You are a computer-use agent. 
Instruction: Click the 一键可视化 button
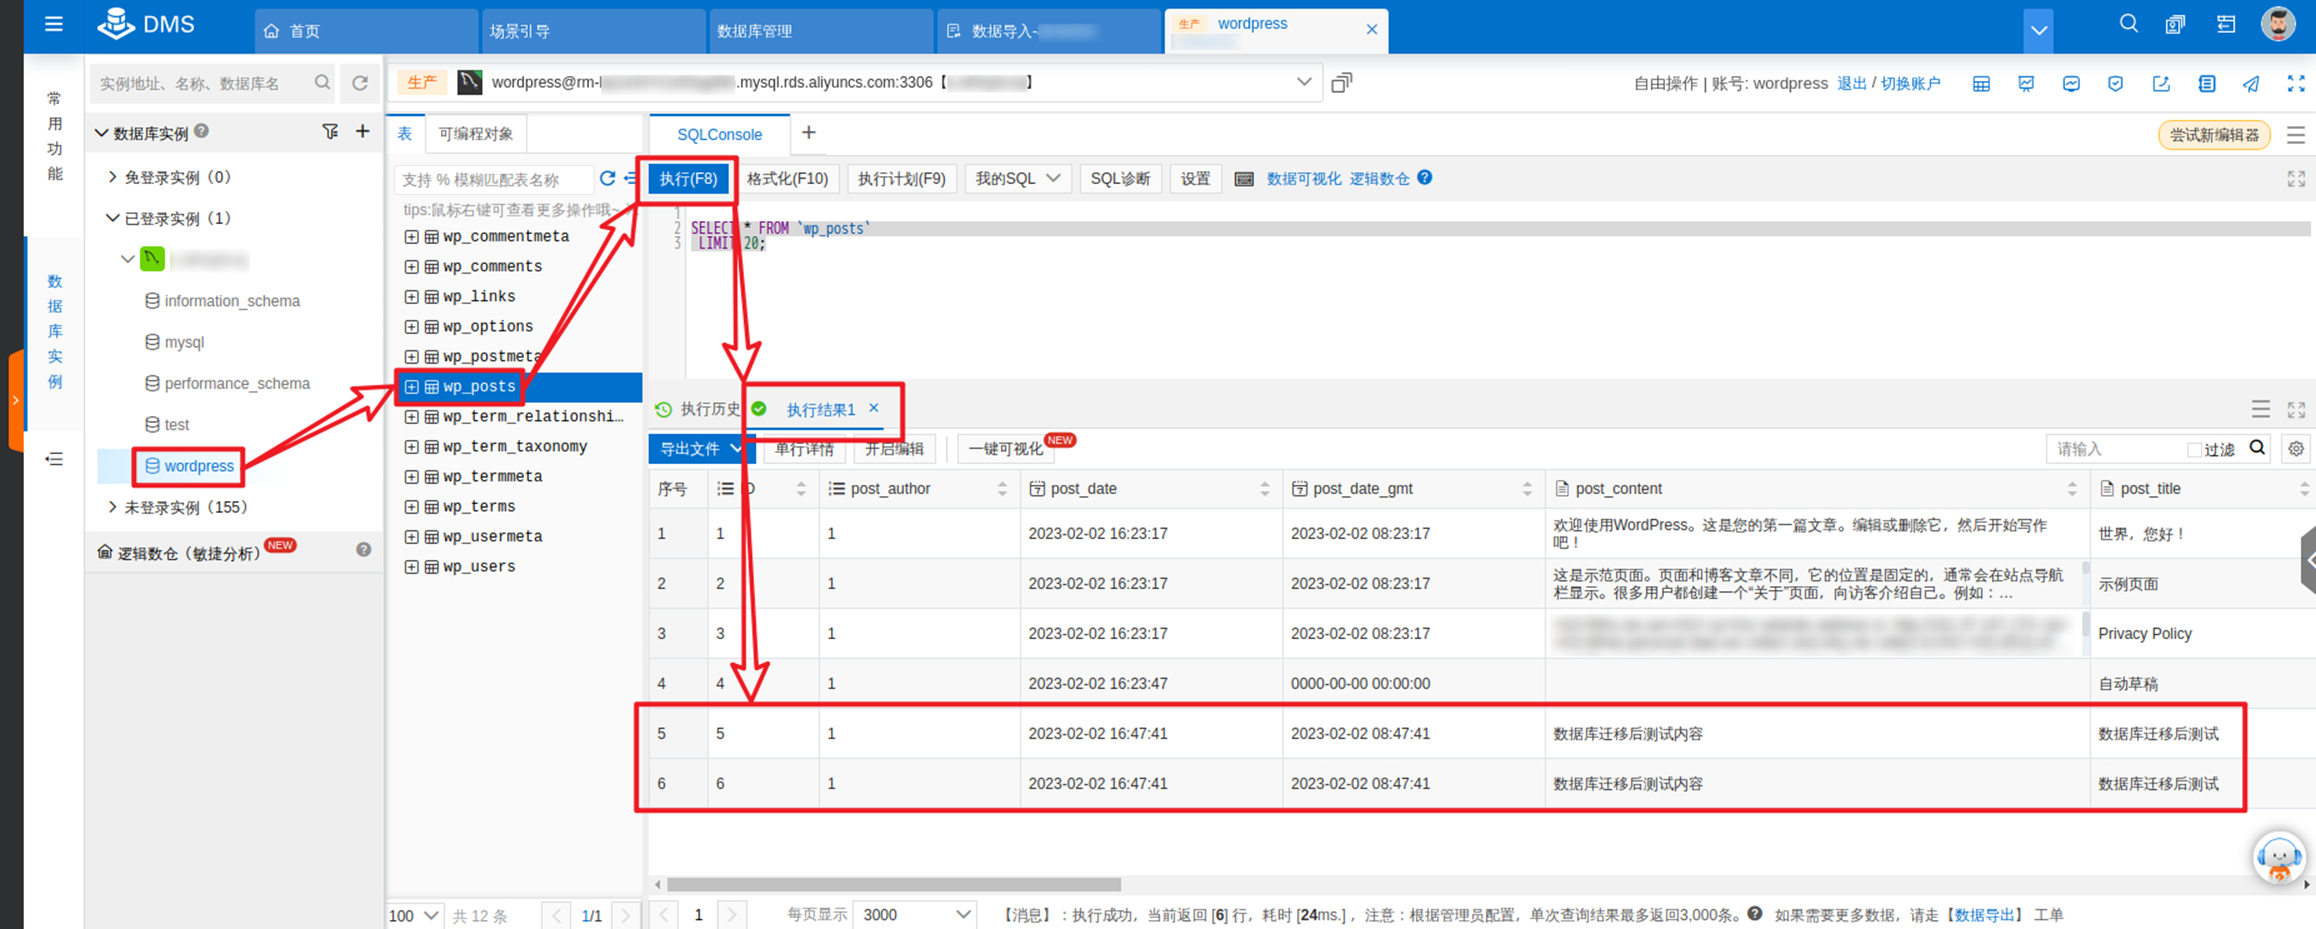click(1005, 449)
